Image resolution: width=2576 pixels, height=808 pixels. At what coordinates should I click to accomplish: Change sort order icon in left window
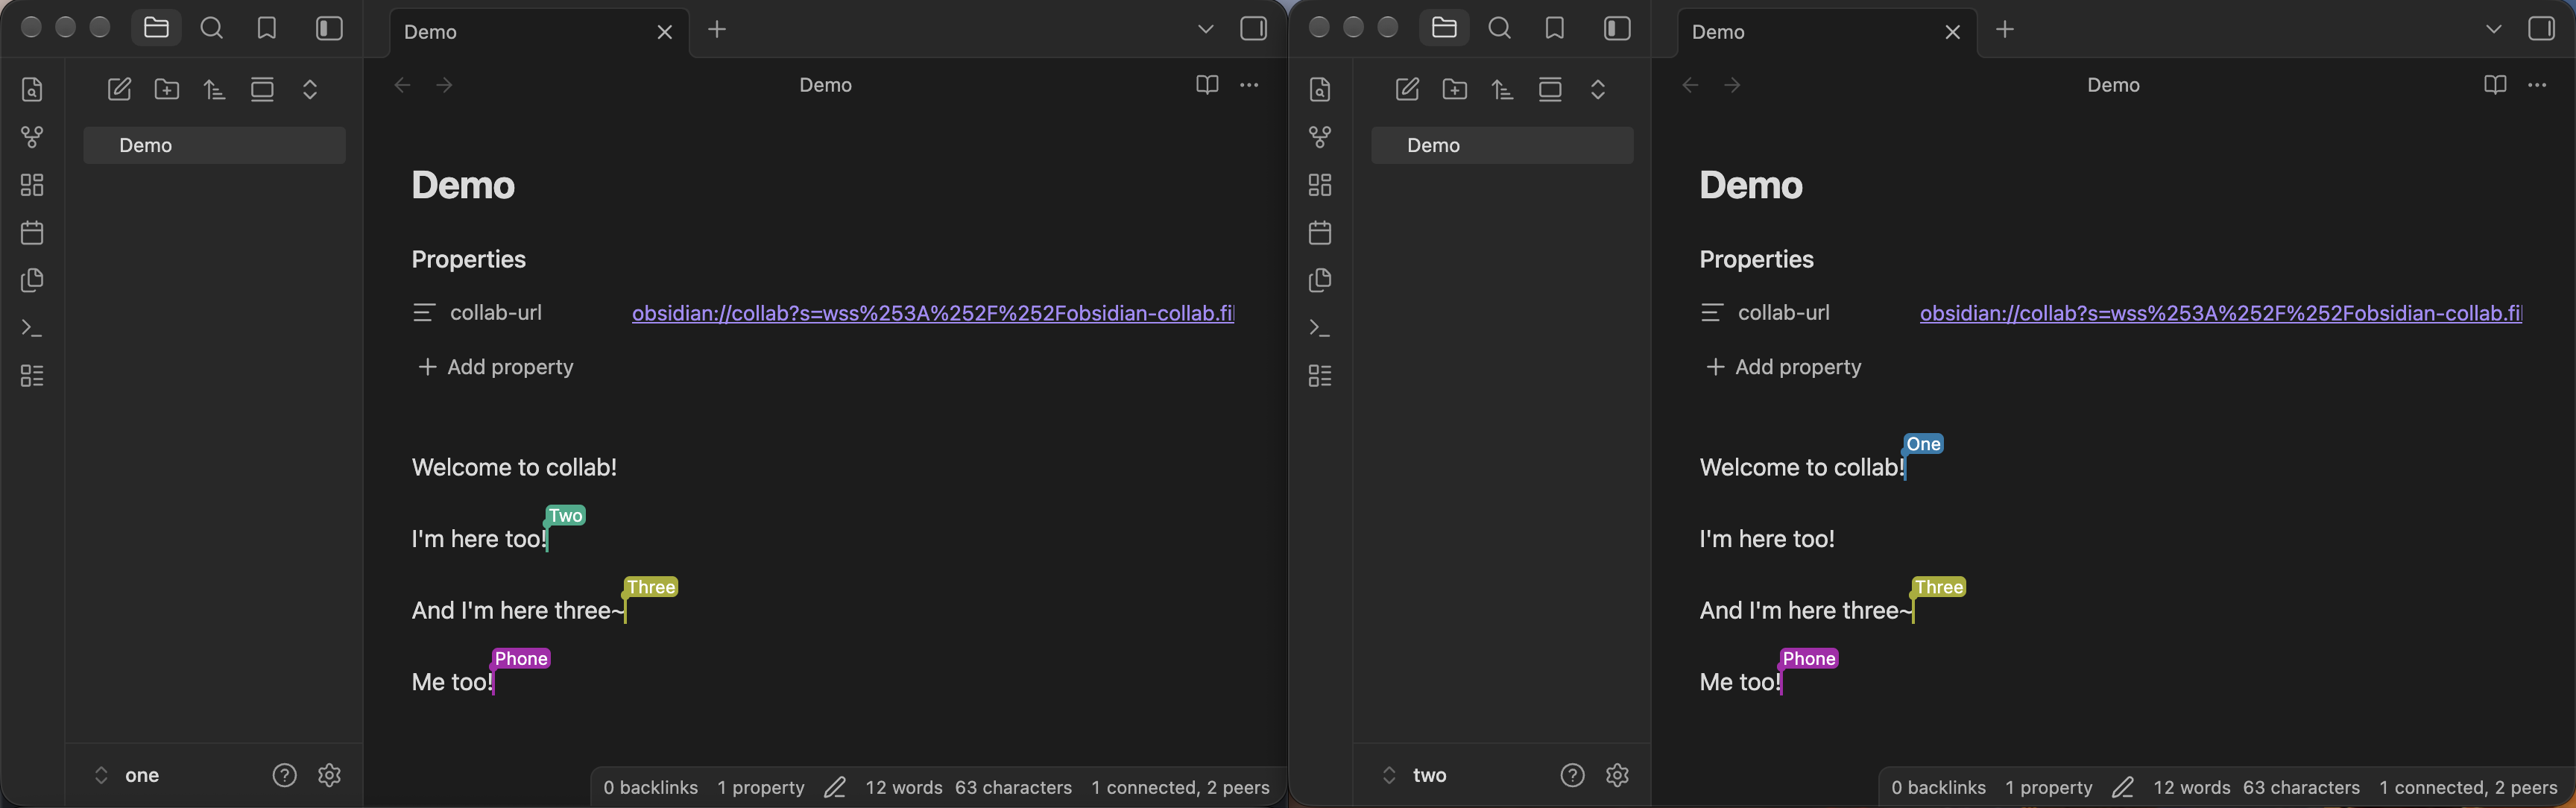pyautogui.click(x=214, y=89)
